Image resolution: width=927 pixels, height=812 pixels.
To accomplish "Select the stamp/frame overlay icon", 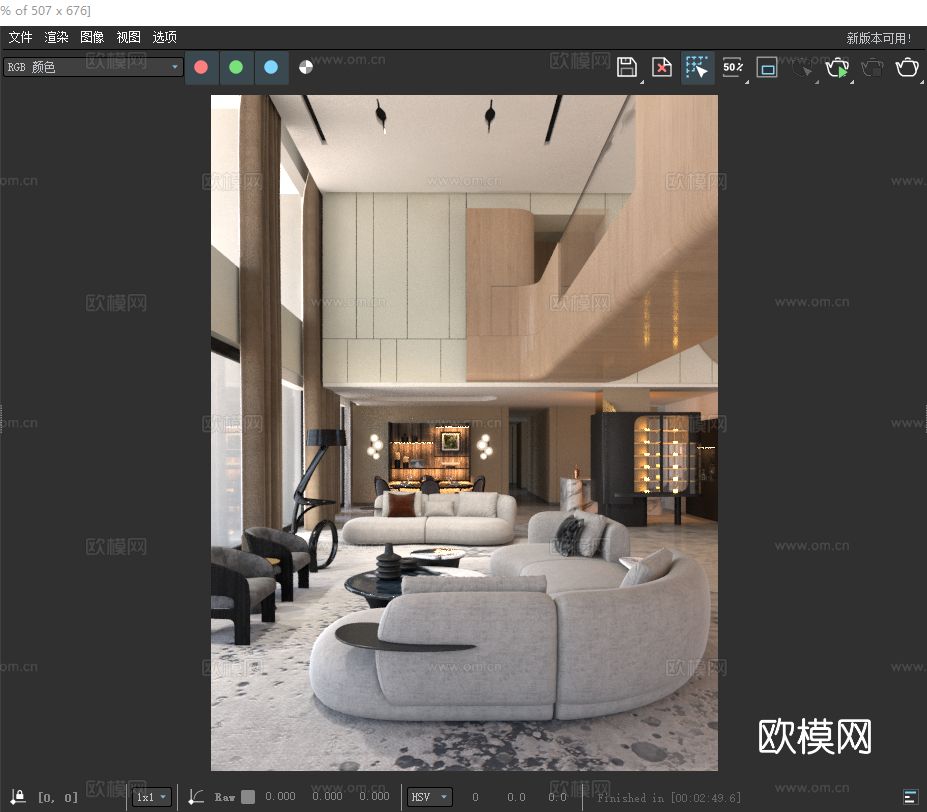I will (x=767, y=67).
